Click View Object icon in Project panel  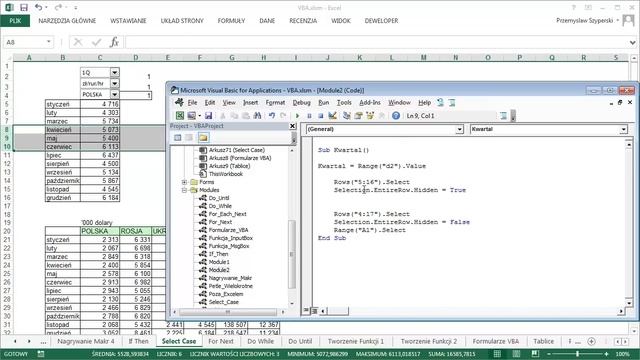[189, 138]
